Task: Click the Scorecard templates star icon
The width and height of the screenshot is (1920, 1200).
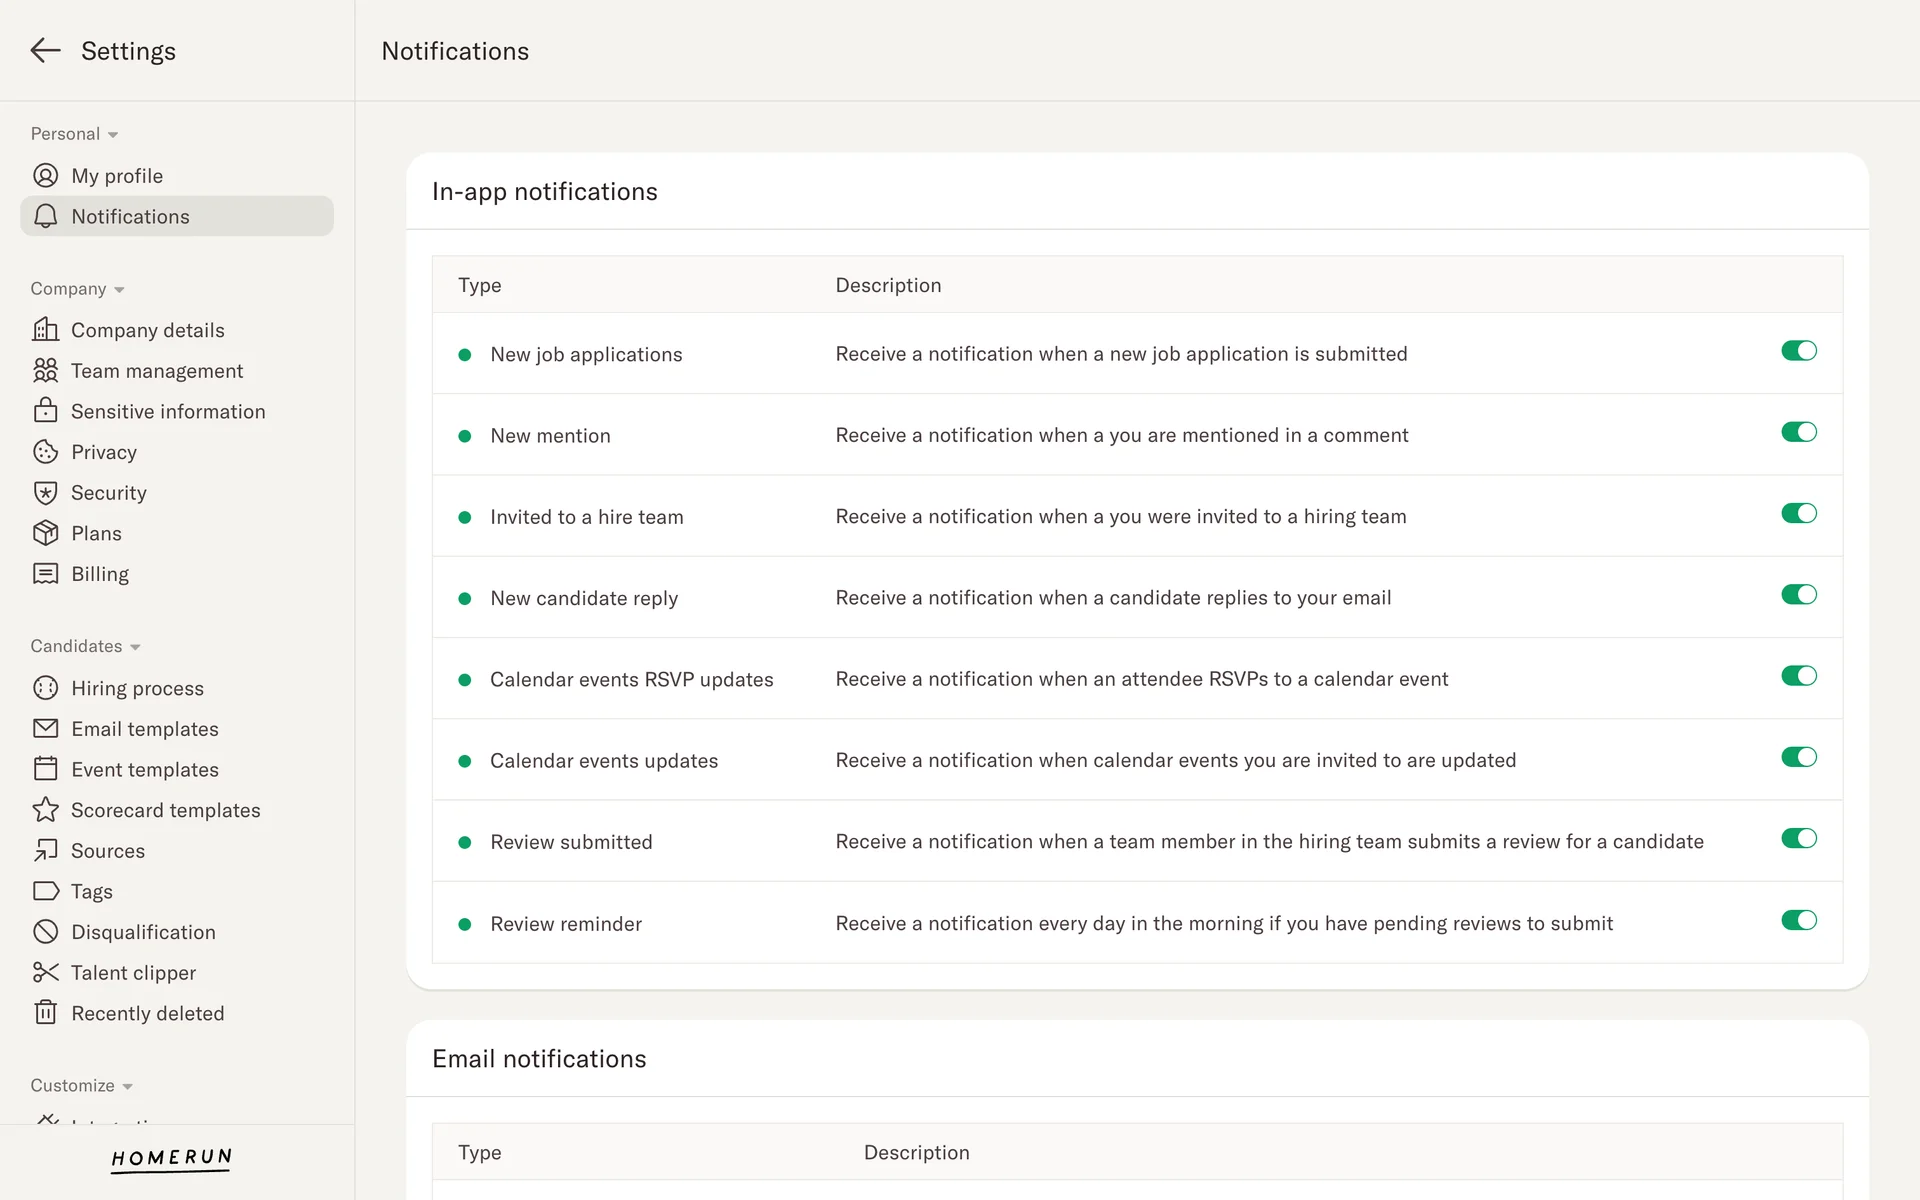Action: (x=45, y=810)
